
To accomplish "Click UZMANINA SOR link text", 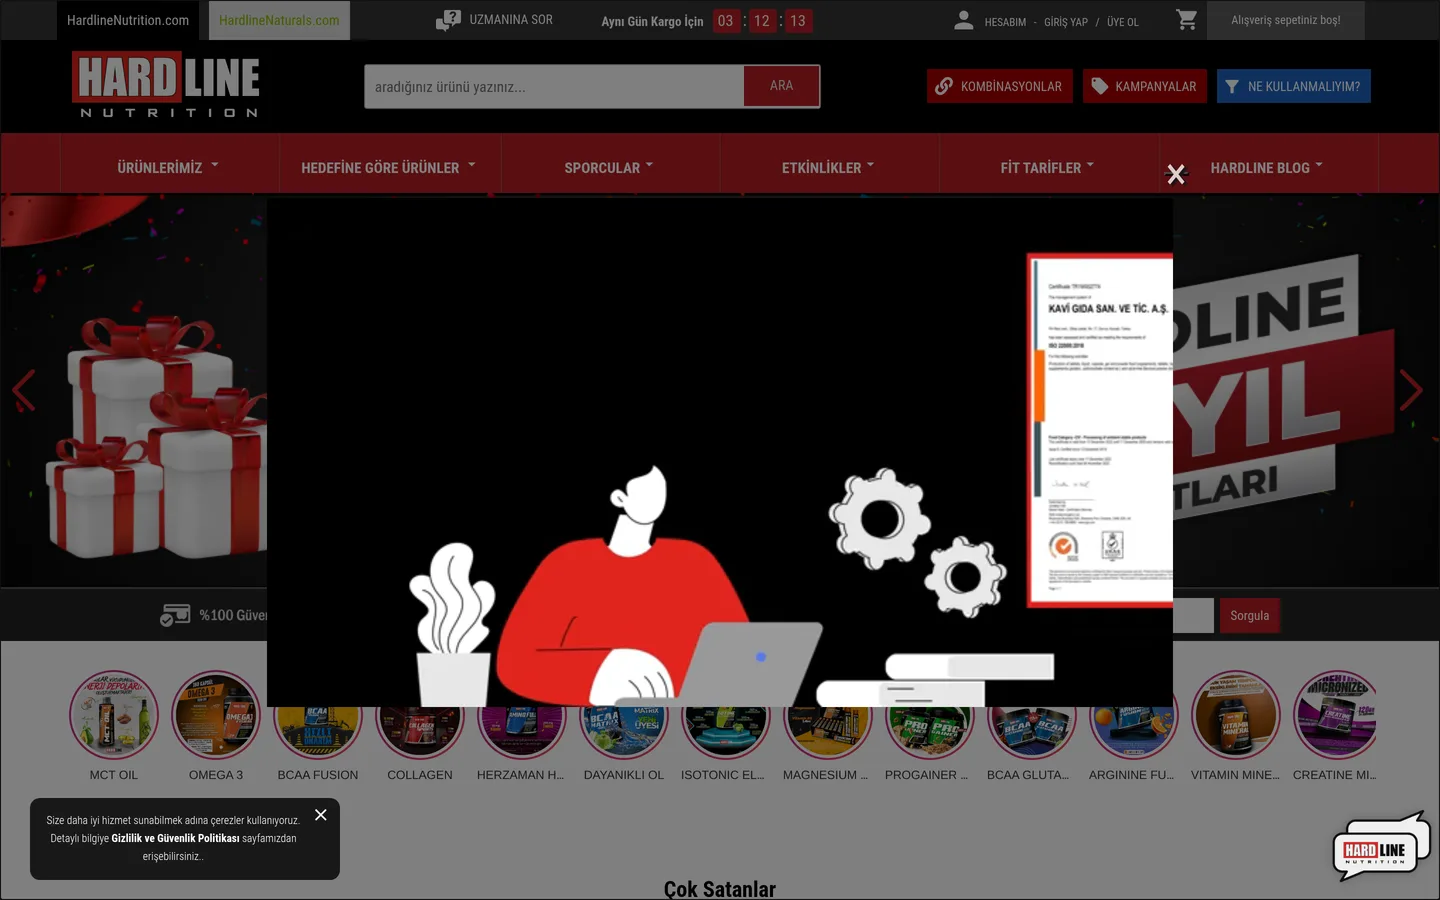I will pos(511,20).
